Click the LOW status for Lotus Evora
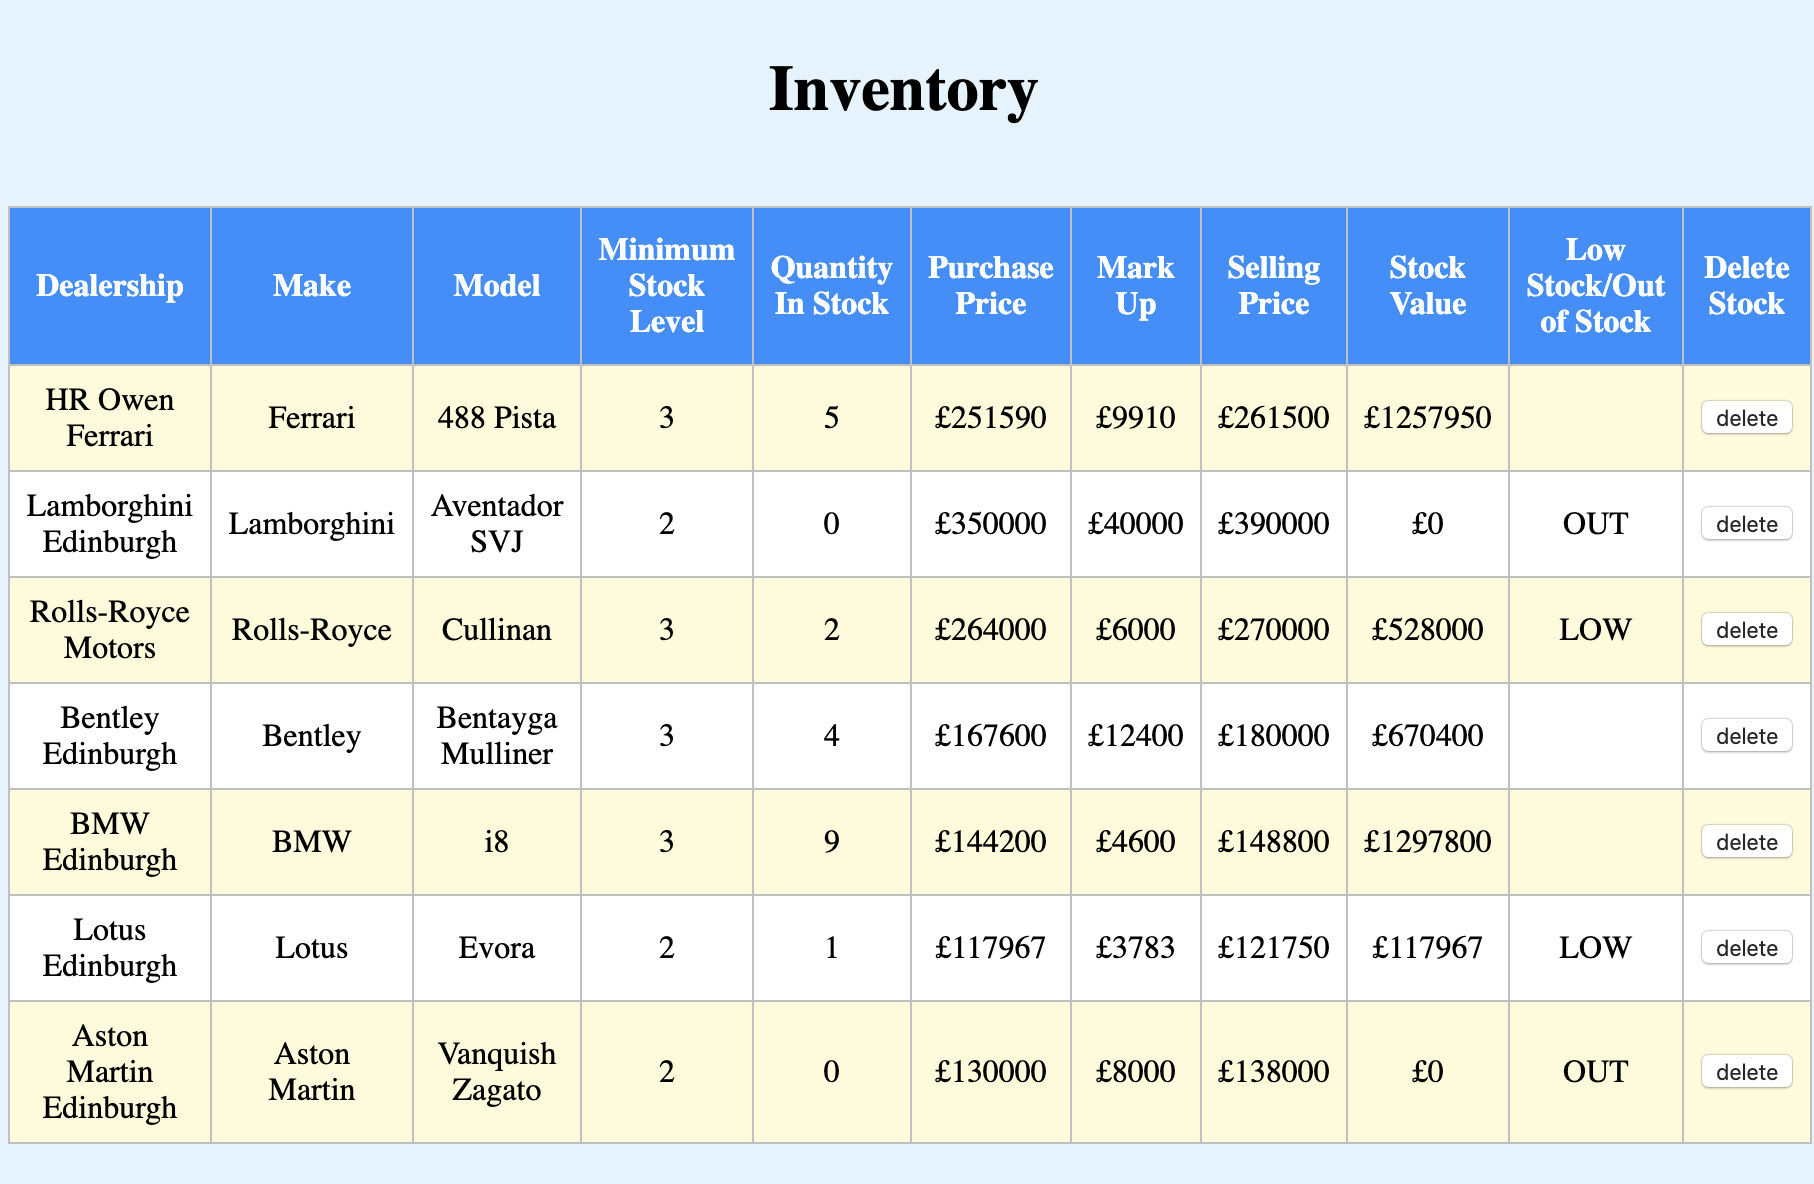1814x1184 pixels. (1595, 948)
